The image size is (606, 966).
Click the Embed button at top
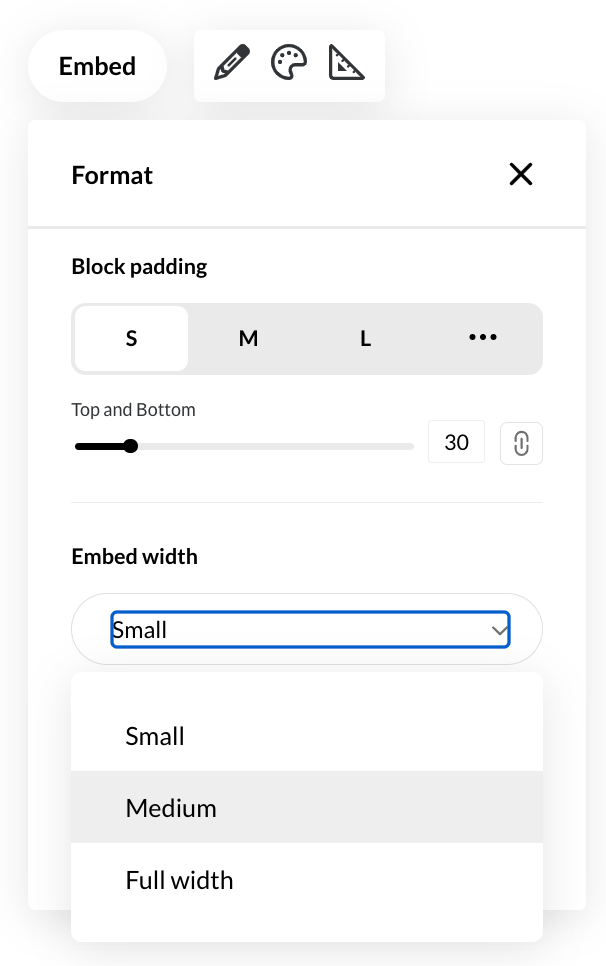[x=97, y=66]
